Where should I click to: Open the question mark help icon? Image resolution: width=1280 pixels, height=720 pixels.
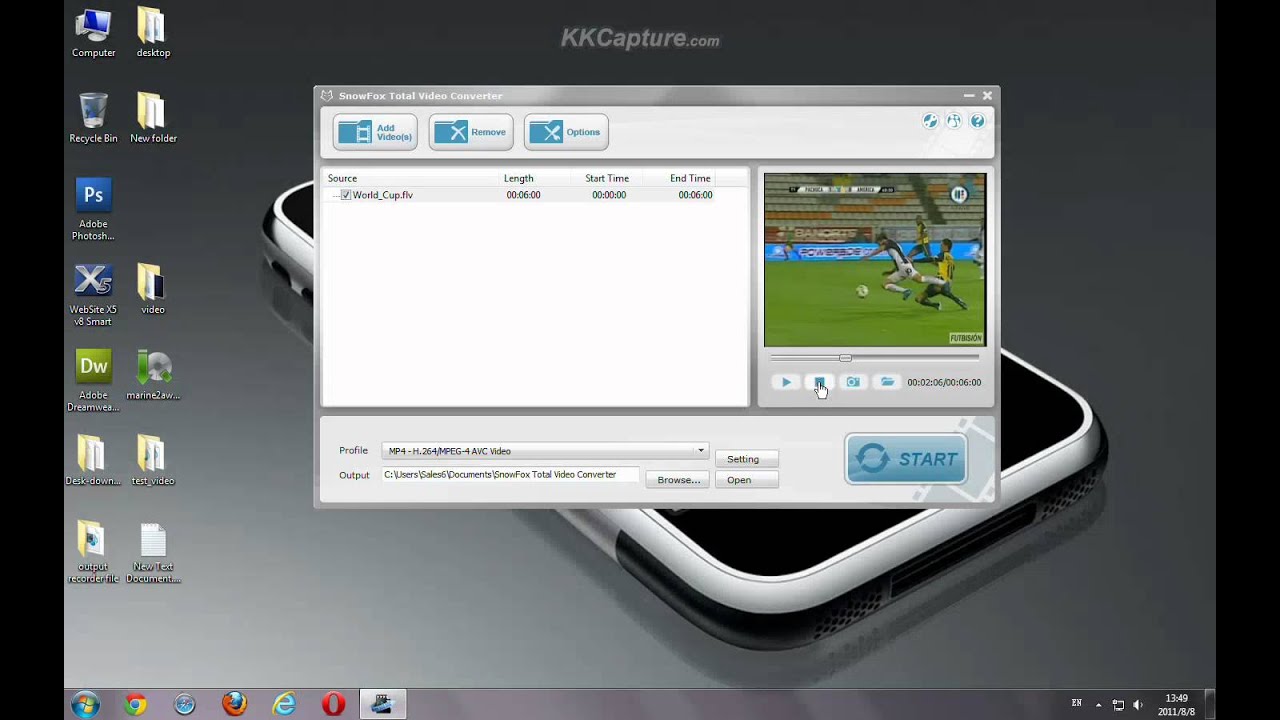pos(978,121)
